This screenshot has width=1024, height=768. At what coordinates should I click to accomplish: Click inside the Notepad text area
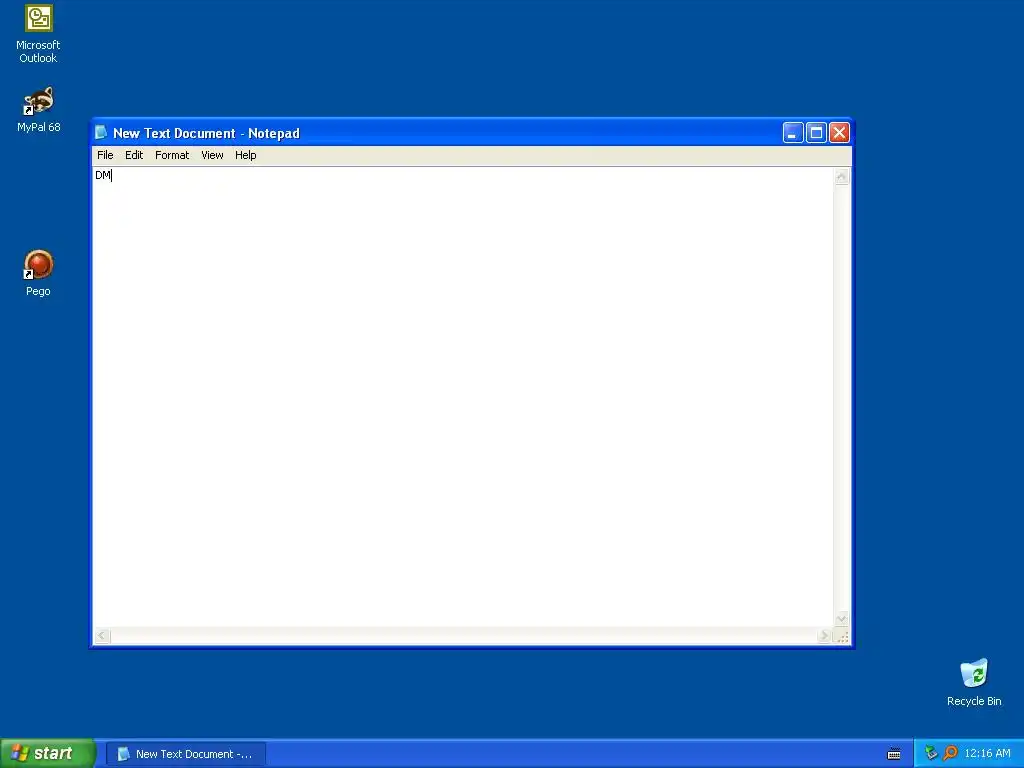click(x=463, y=397)
